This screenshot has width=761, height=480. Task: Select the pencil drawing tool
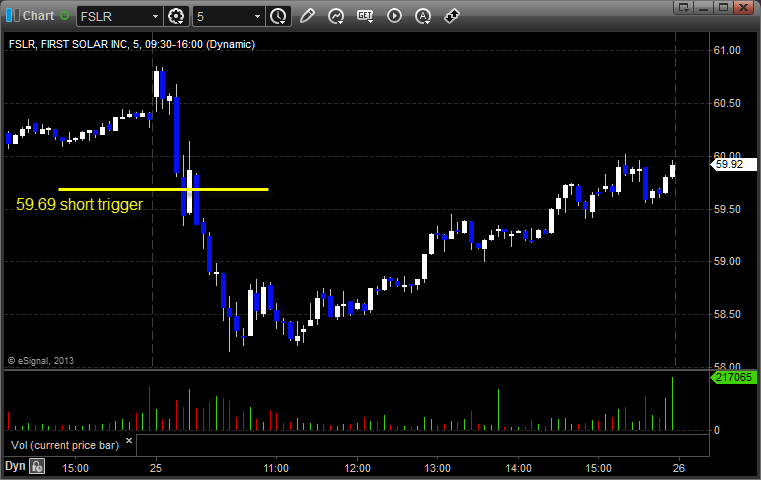point(307,16)
